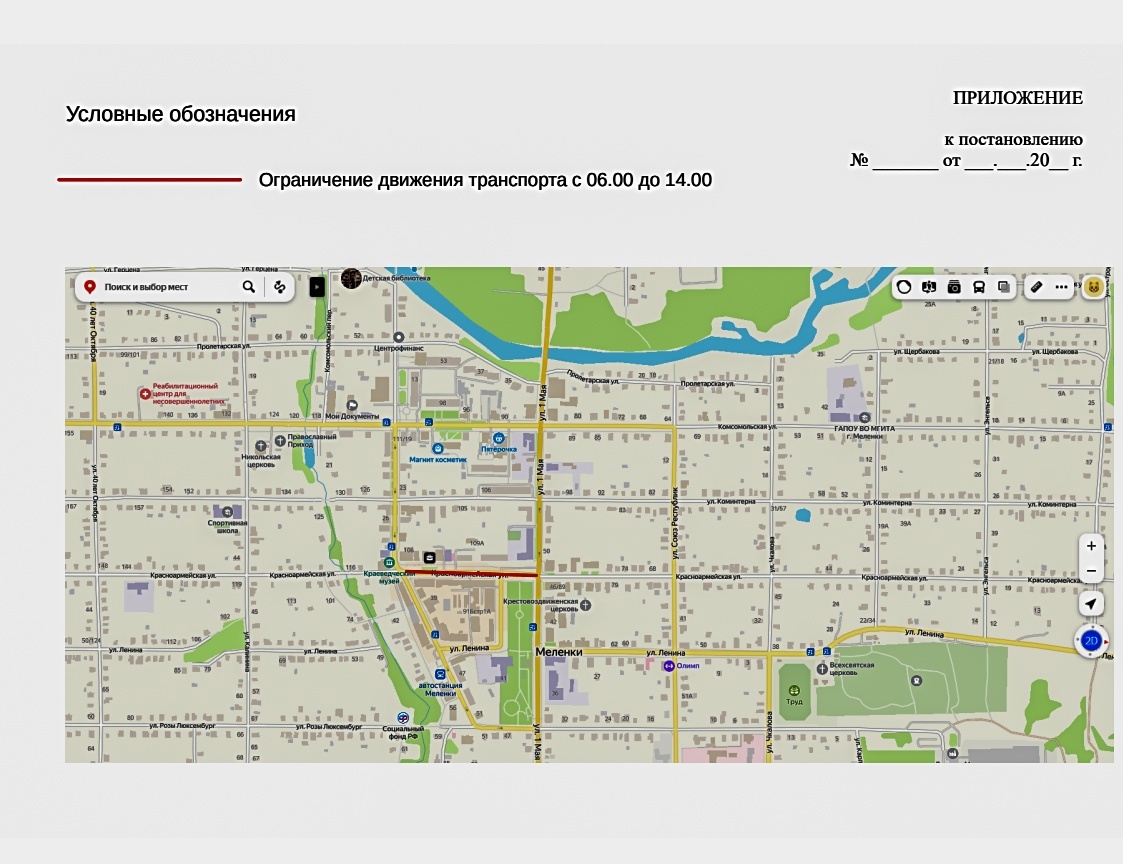
Task: Zoom in with the plus button
Action: tap(1091, 546)
